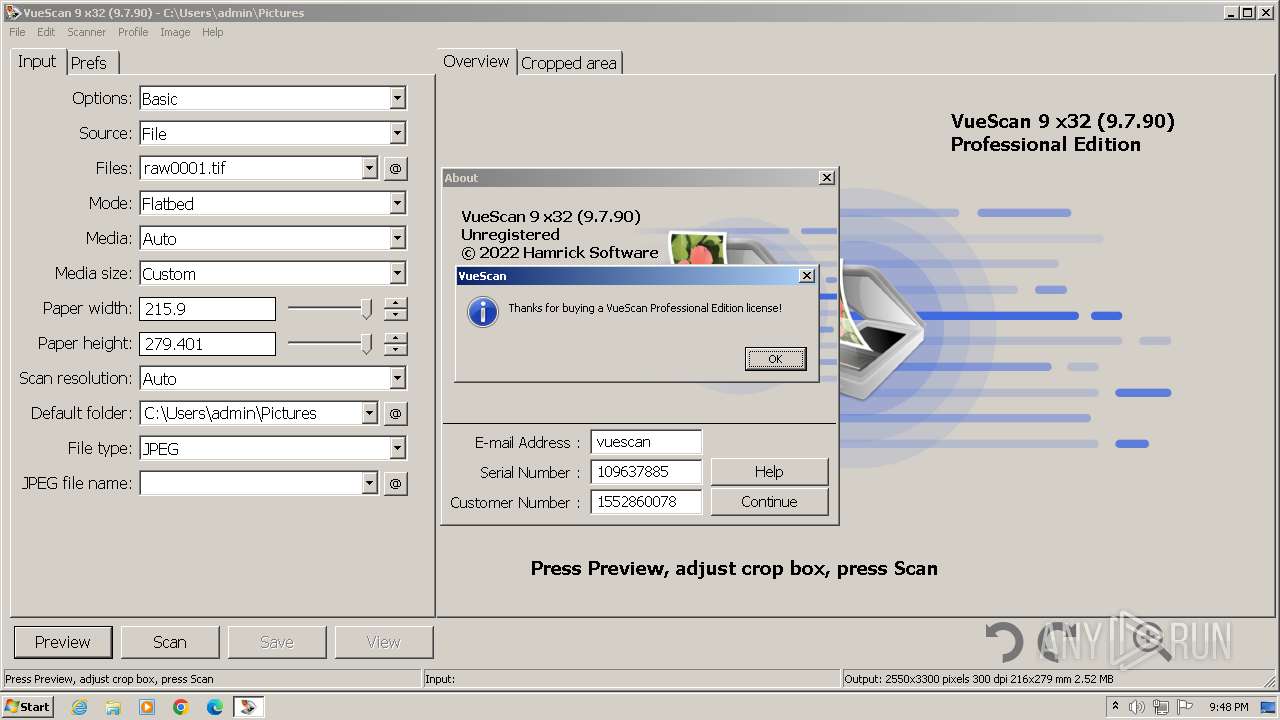Image resolution: width=1280 pixels, height=720 pixels.
Task: Select the VueScan taskbar icon
Action: pos(248,707)
